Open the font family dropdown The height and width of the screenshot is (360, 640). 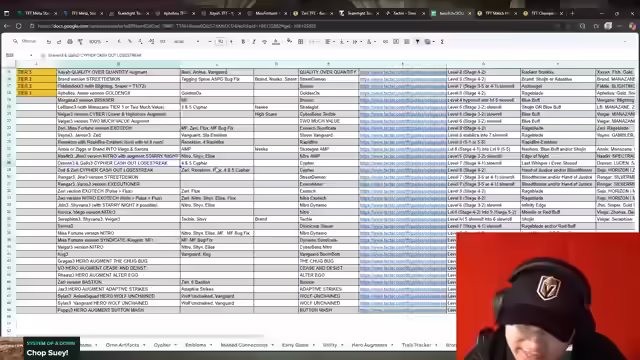tap(187, 42)
